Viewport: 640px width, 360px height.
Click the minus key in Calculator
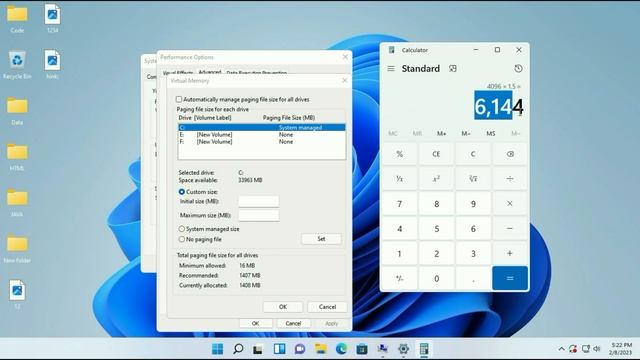pos(510,229)
